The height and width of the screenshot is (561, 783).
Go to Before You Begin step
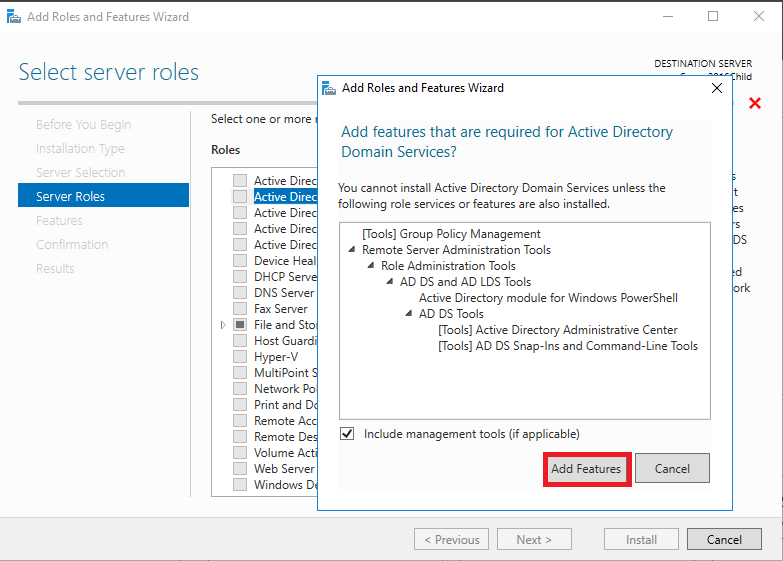click(x=83, y=124)
